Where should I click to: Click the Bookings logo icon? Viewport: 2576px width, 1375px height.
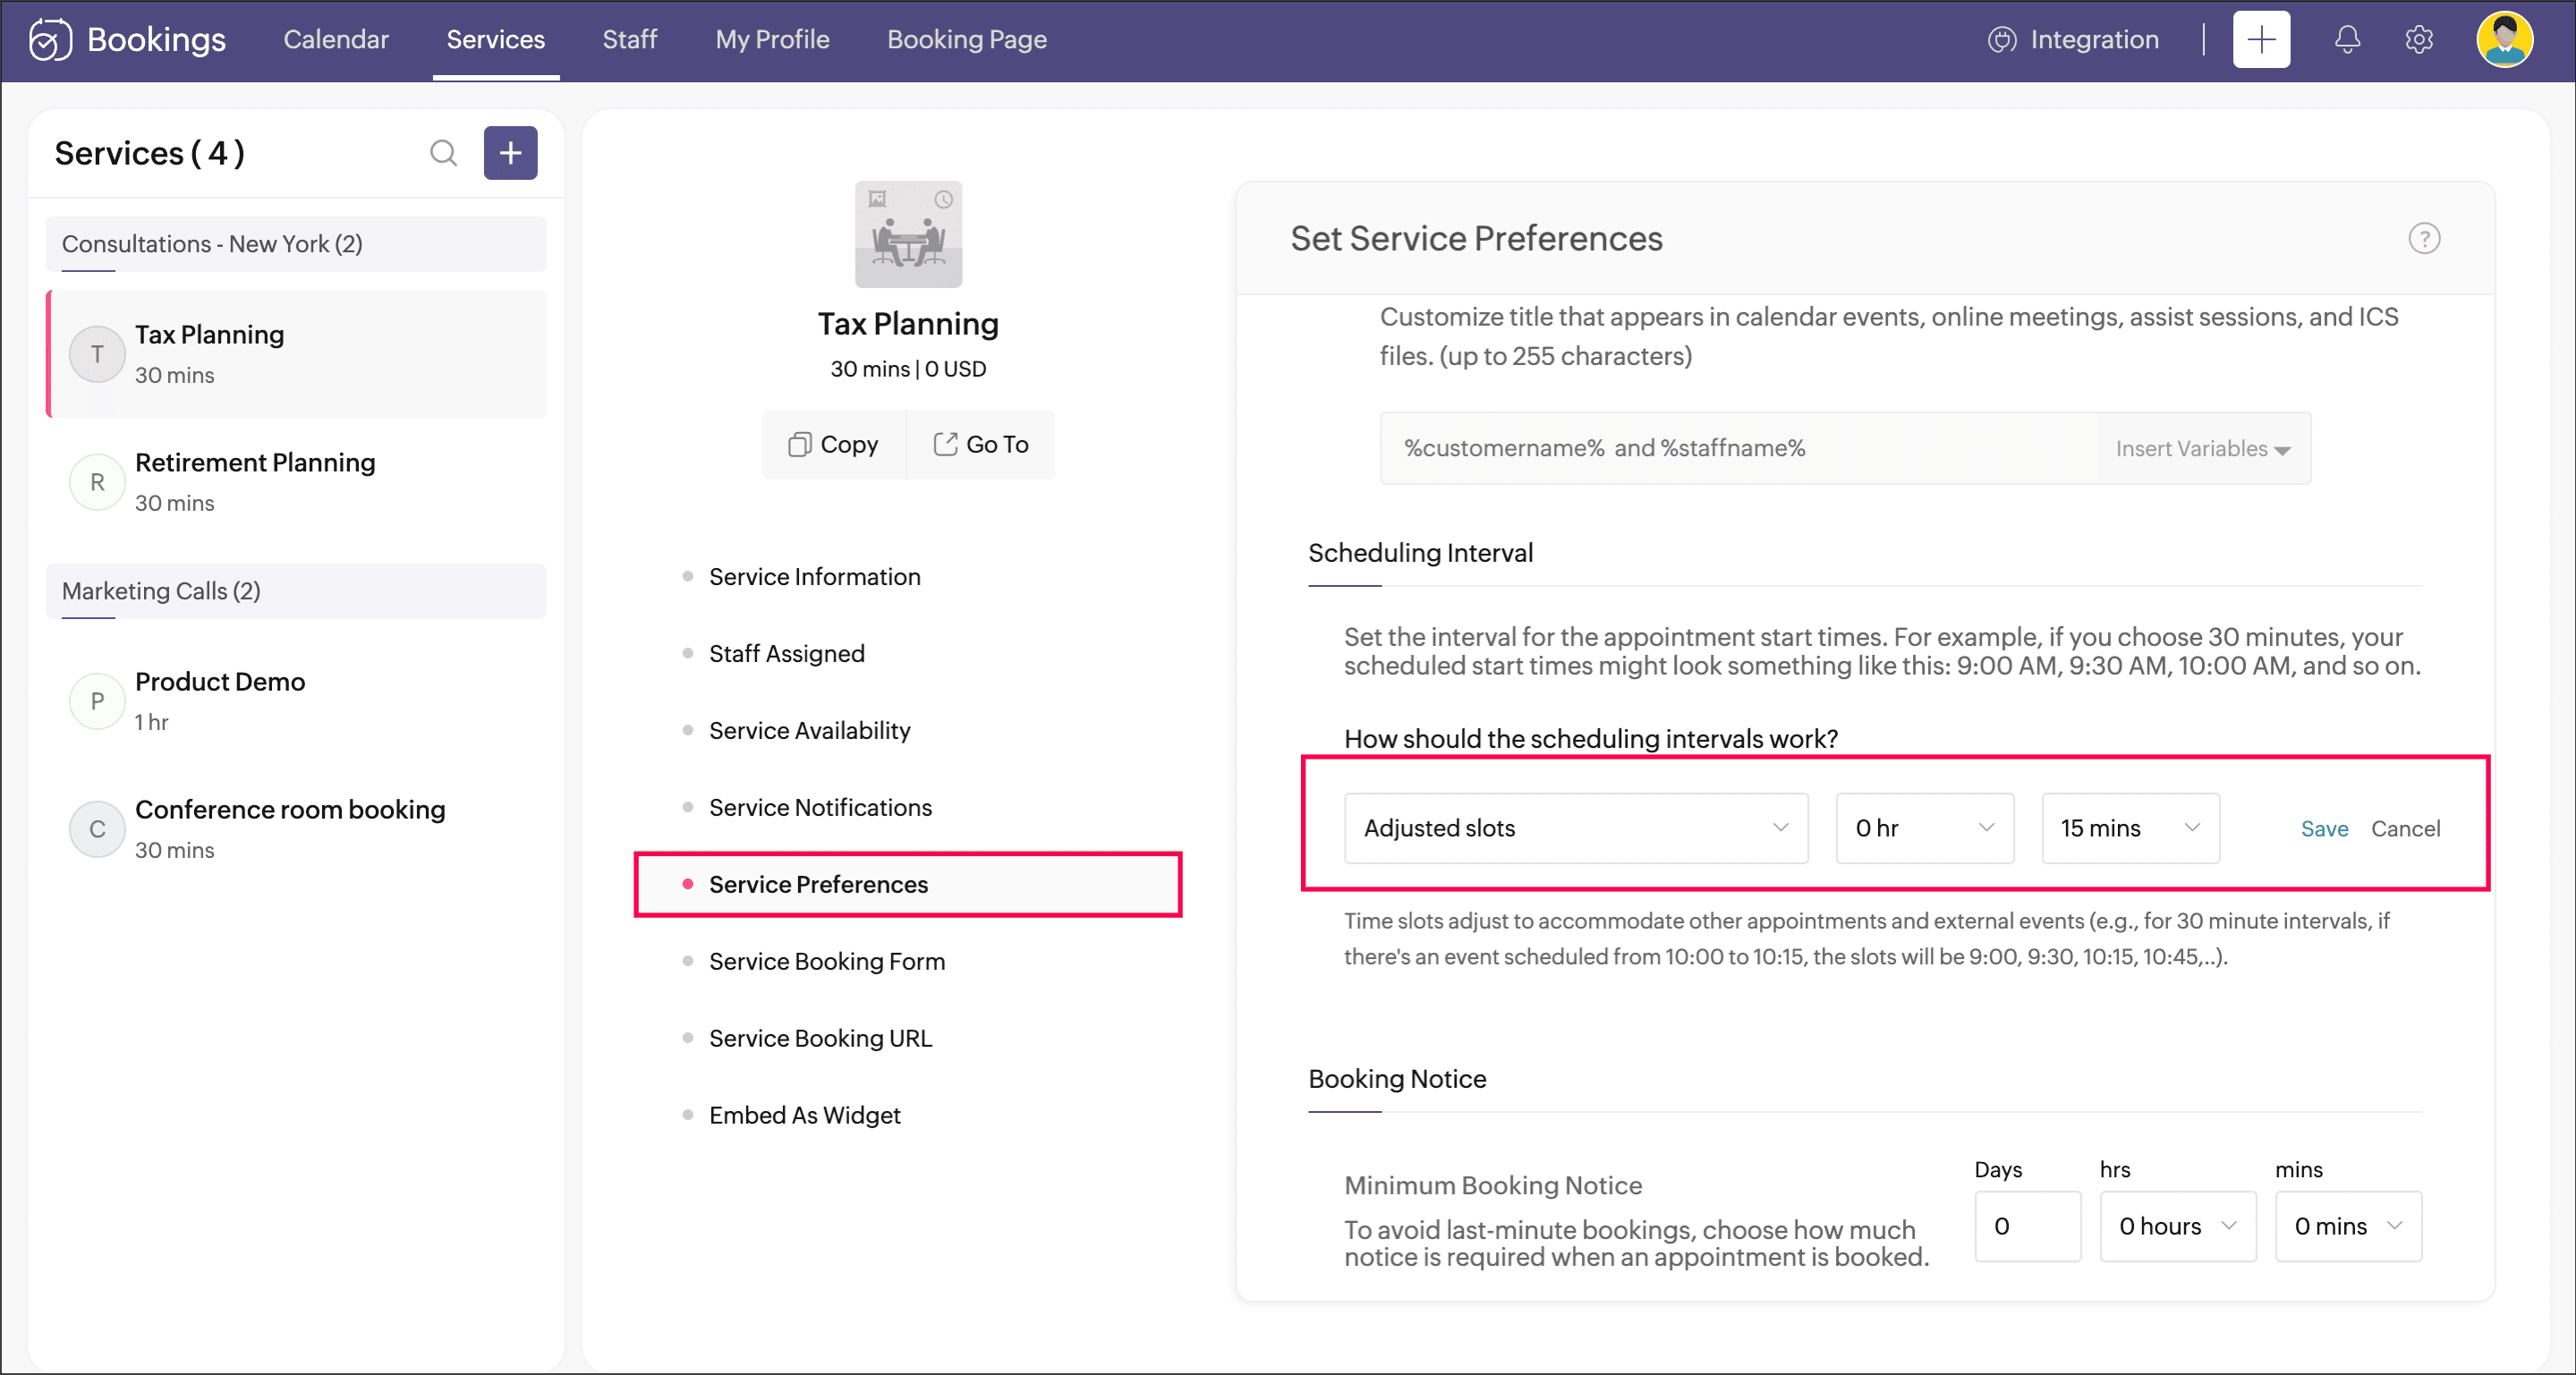pyautogui.click(x=49, y=40)
